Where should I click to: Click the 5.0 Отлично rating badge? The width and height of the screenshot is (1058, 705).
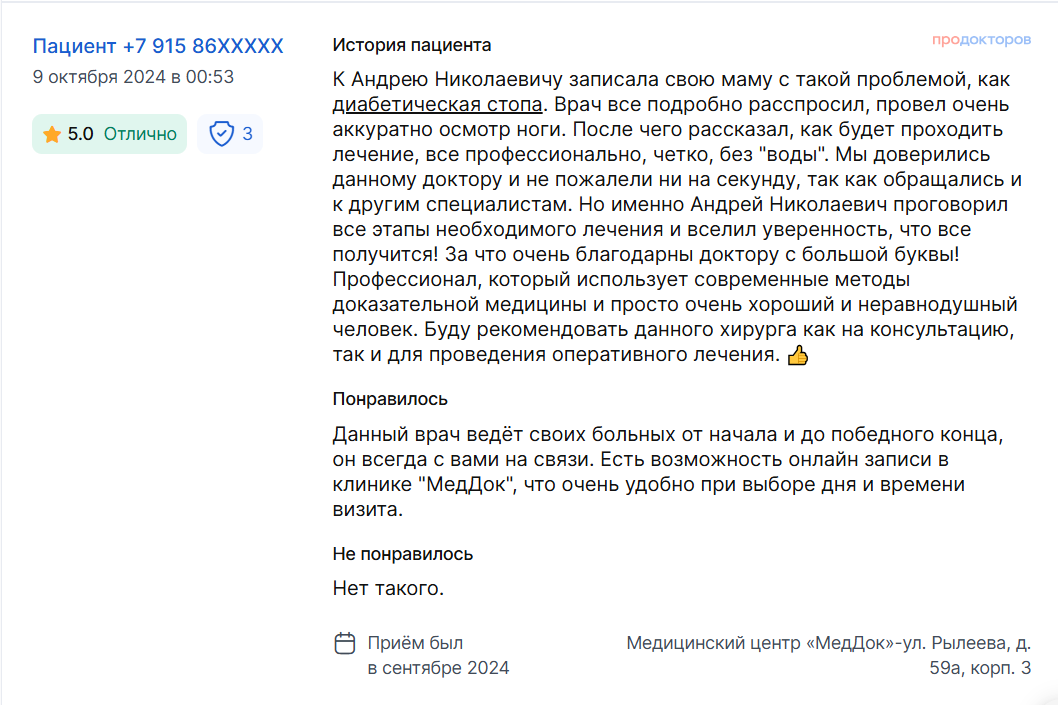pyautogui.click(x=109, y=134)
